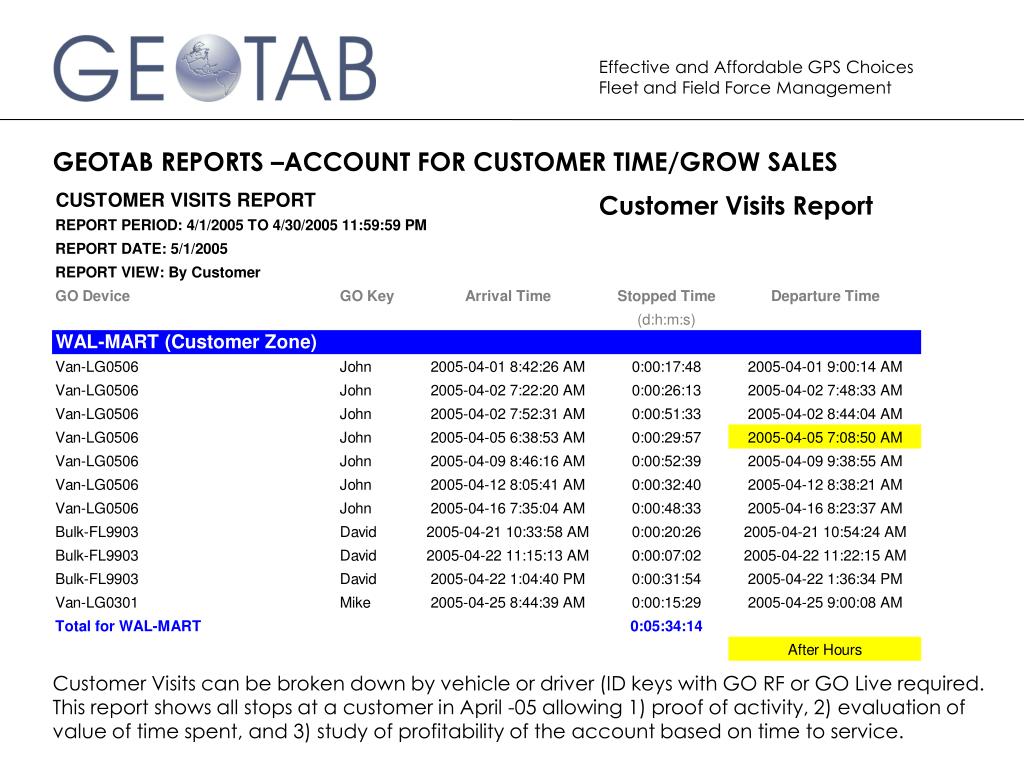The height and width of the screenshot is (768, 1024).
Task: Click the 'CUSTOMER VISITS REPORT' uppercase heading
Action: pos(185,200)
